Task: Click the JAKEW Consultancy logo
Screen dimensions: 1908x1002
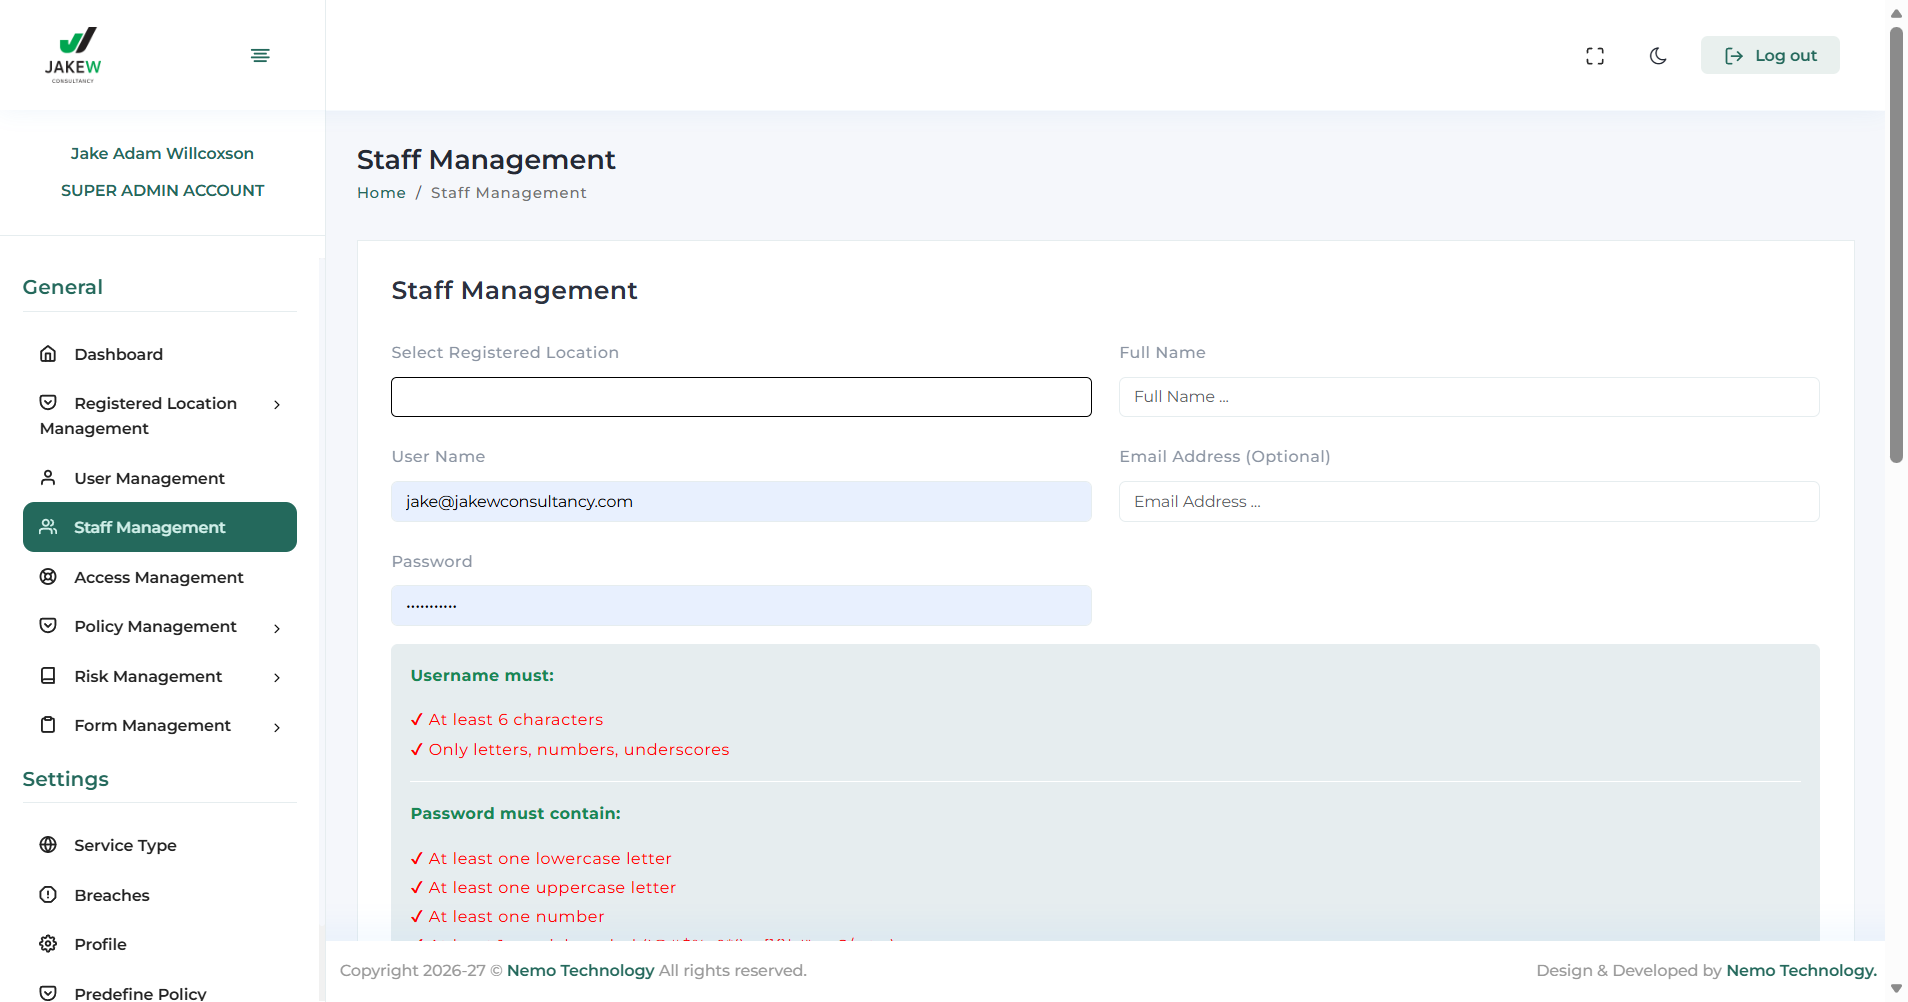Action: [x=73, y=55]
